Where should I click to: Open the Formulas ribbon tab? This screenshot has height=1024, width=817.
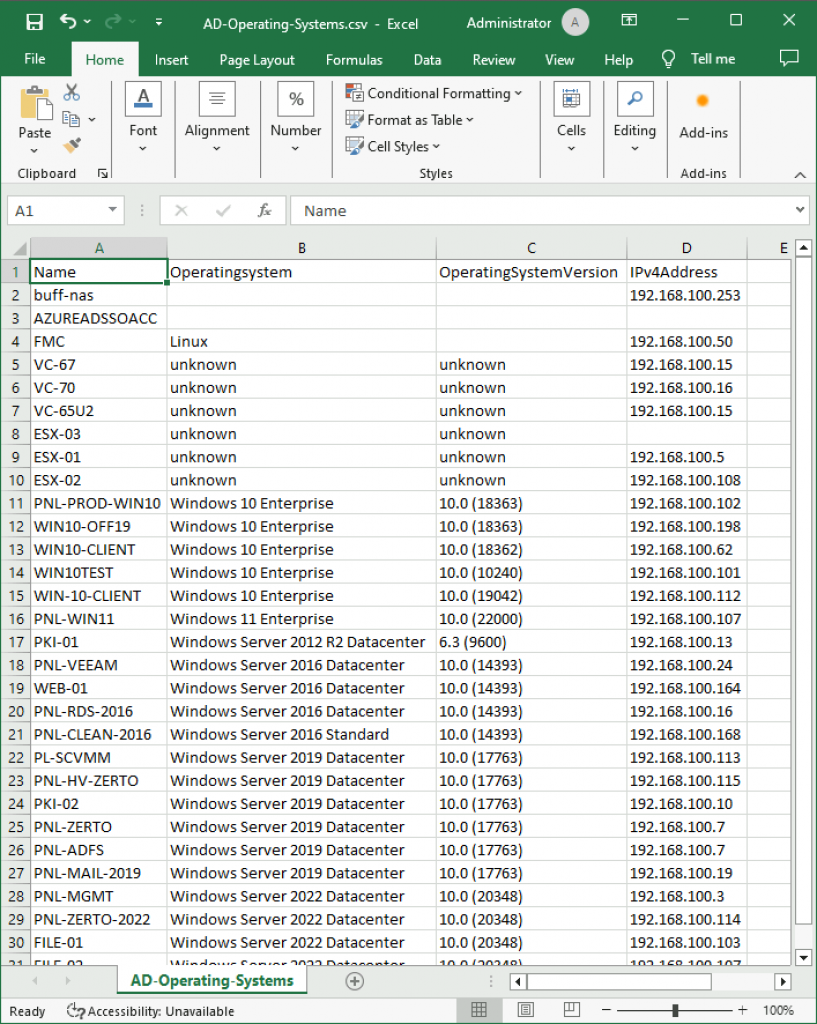tap(354, 60)
